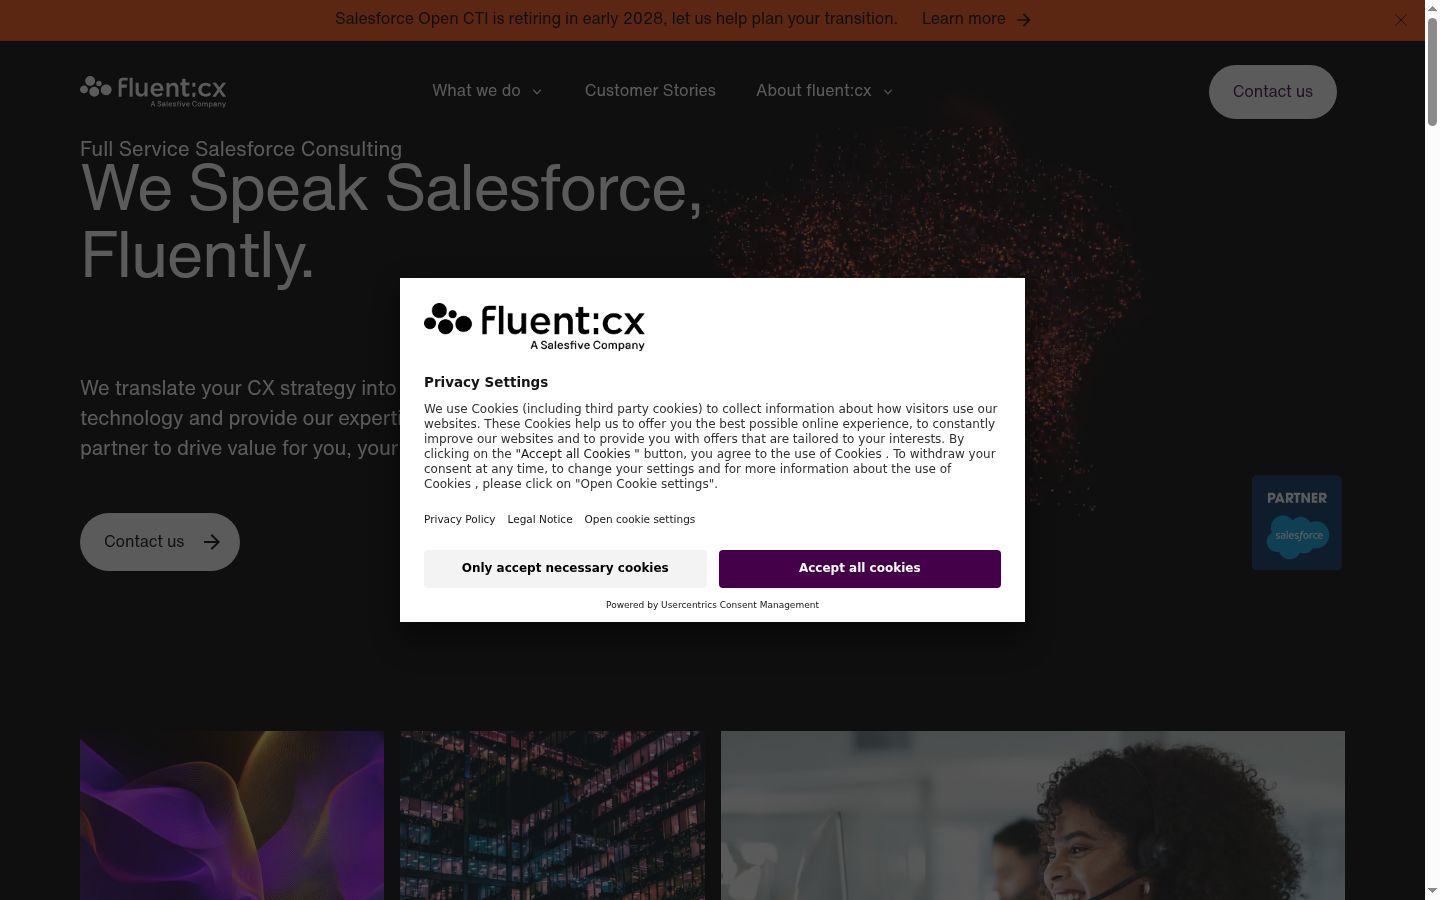This screenshot has width=1440, height=900.
Task: Click the Fluent:cx logo in header
Action: [x=153, y=91]
